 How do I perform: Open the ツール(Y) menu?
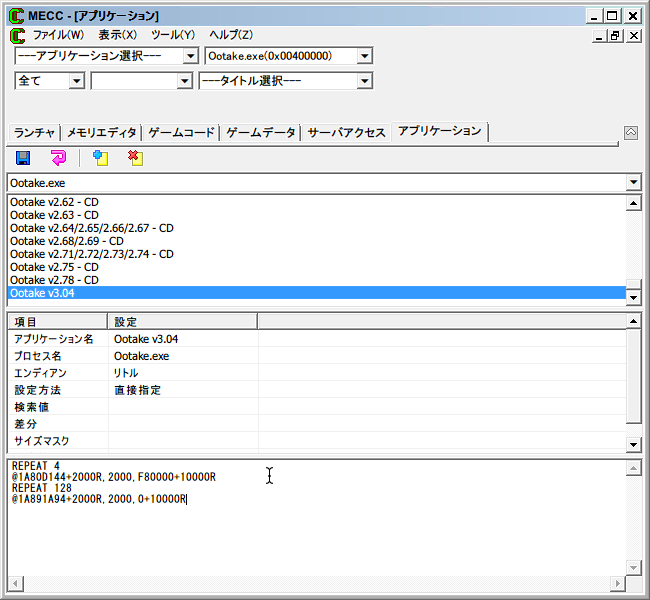[173, 35]
